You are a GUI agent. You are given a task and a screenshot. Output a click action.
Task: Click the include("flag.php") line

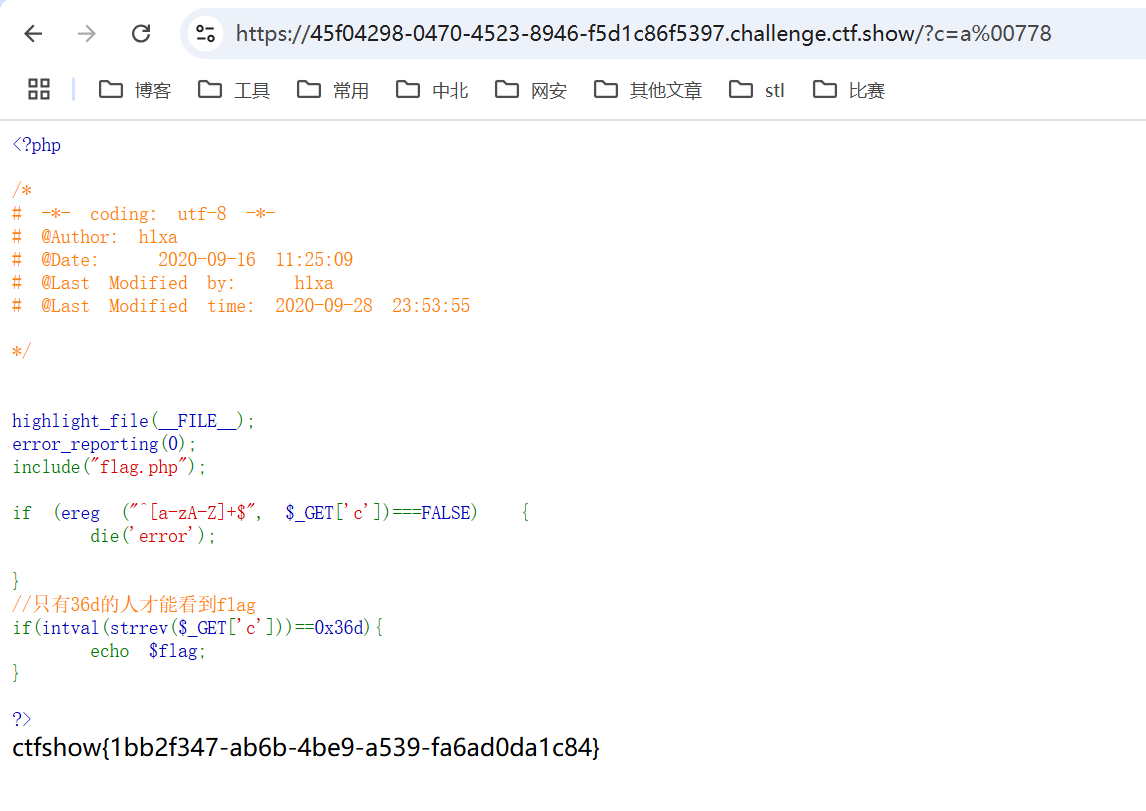tap(109, 467)
